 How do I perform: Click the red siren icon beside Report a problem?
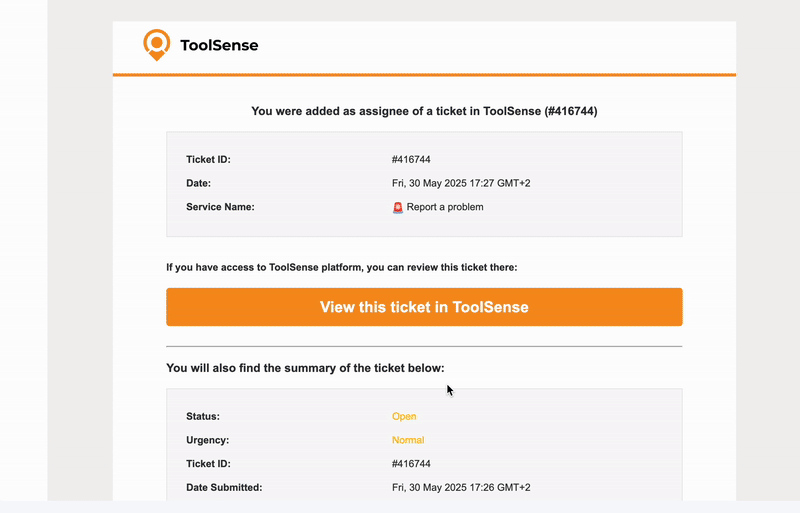pyautogui.click(x=398, y=207)
